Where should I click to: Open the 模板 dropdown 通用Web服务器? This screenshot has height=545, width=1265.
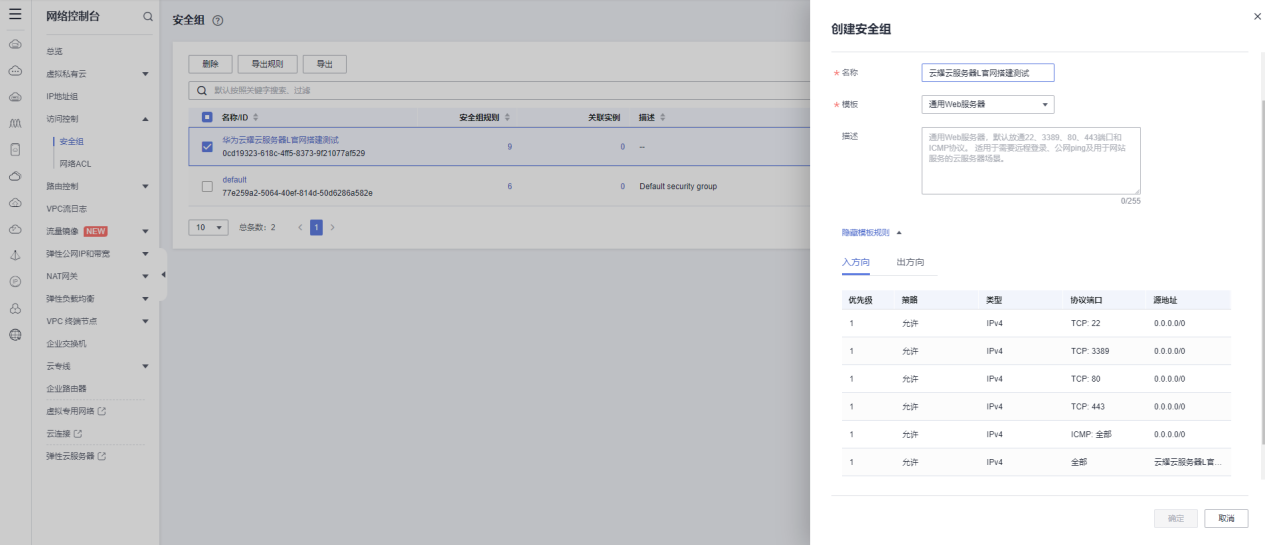click(x=987, y=104)
